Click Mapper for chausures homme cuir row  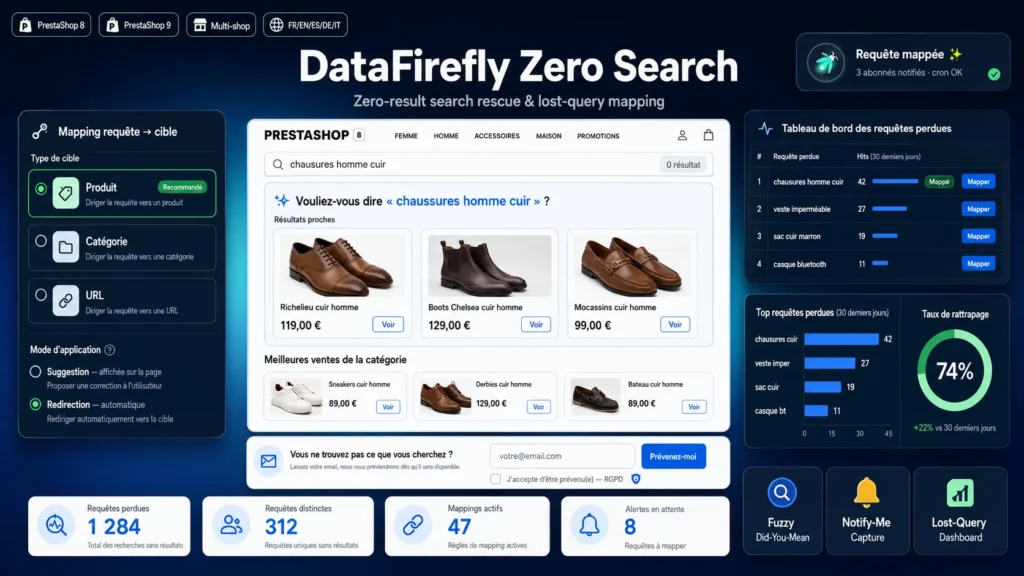[x=978, y=182]
